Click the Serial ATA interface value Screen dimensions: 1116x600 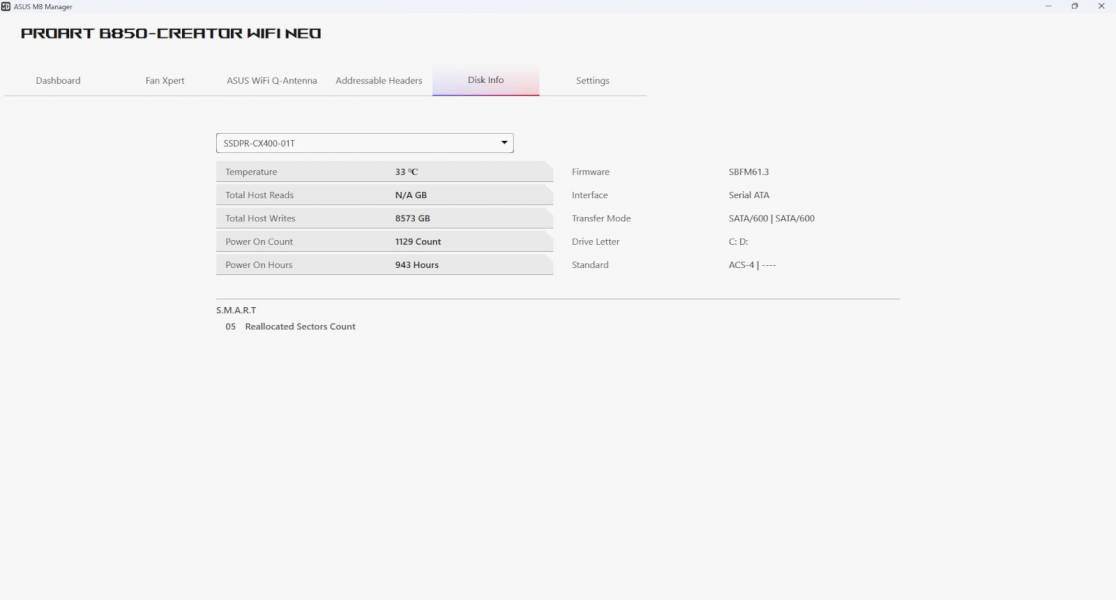(749, 195)
